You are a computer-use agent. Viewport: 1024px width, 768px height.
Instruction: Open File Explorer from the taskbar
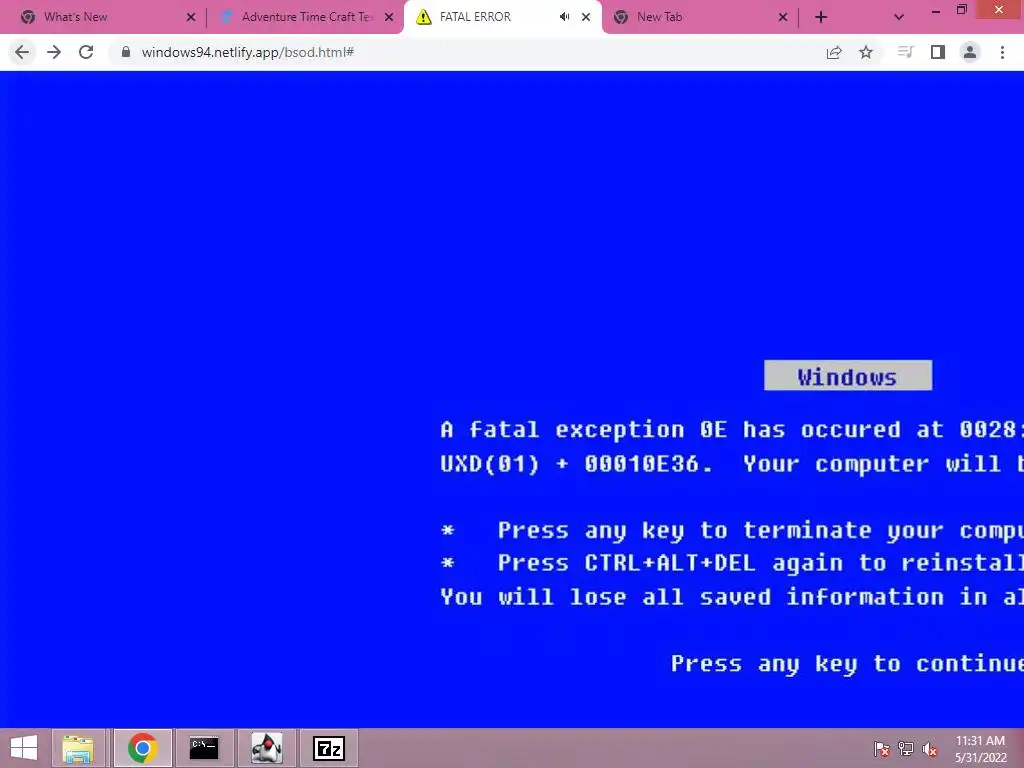click(78, 748)
